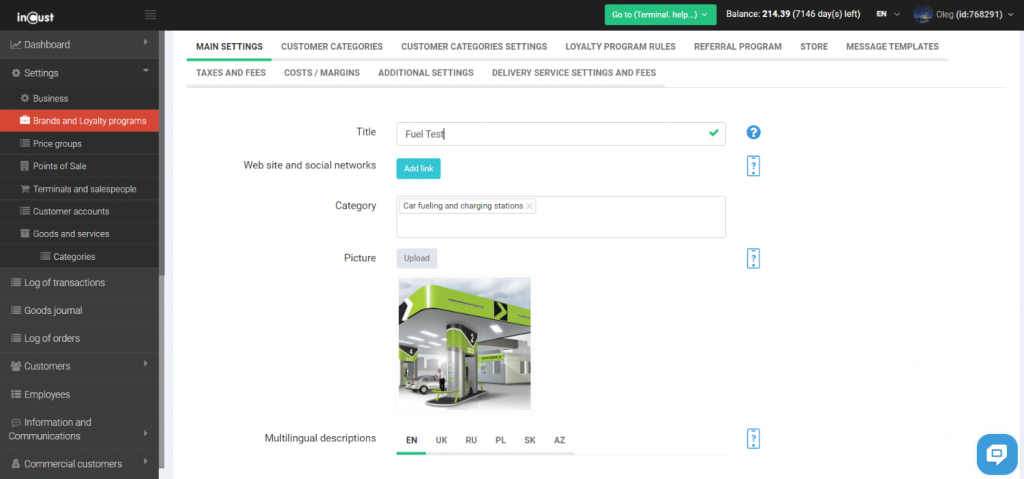Switch to Loyalty Program Rules tab
The height and width of the screenshot is (479, 1024).
(620, 46)
